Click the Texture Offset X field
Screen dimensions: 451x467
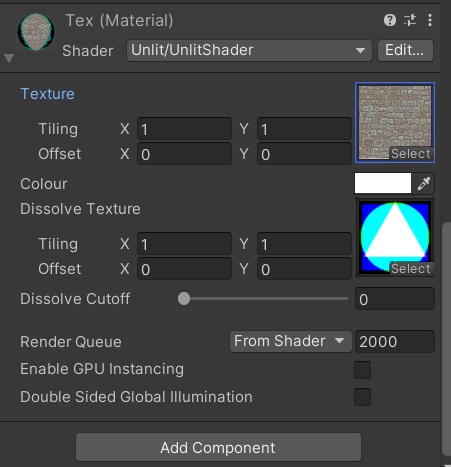tap(184, 154)
